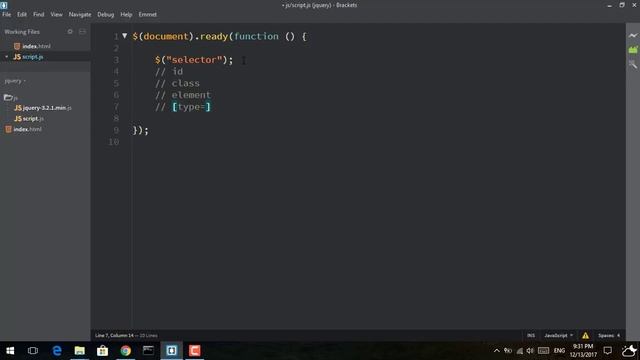Click the indentation size value 4
Viewport: 640px width, 360px height.
618,335
